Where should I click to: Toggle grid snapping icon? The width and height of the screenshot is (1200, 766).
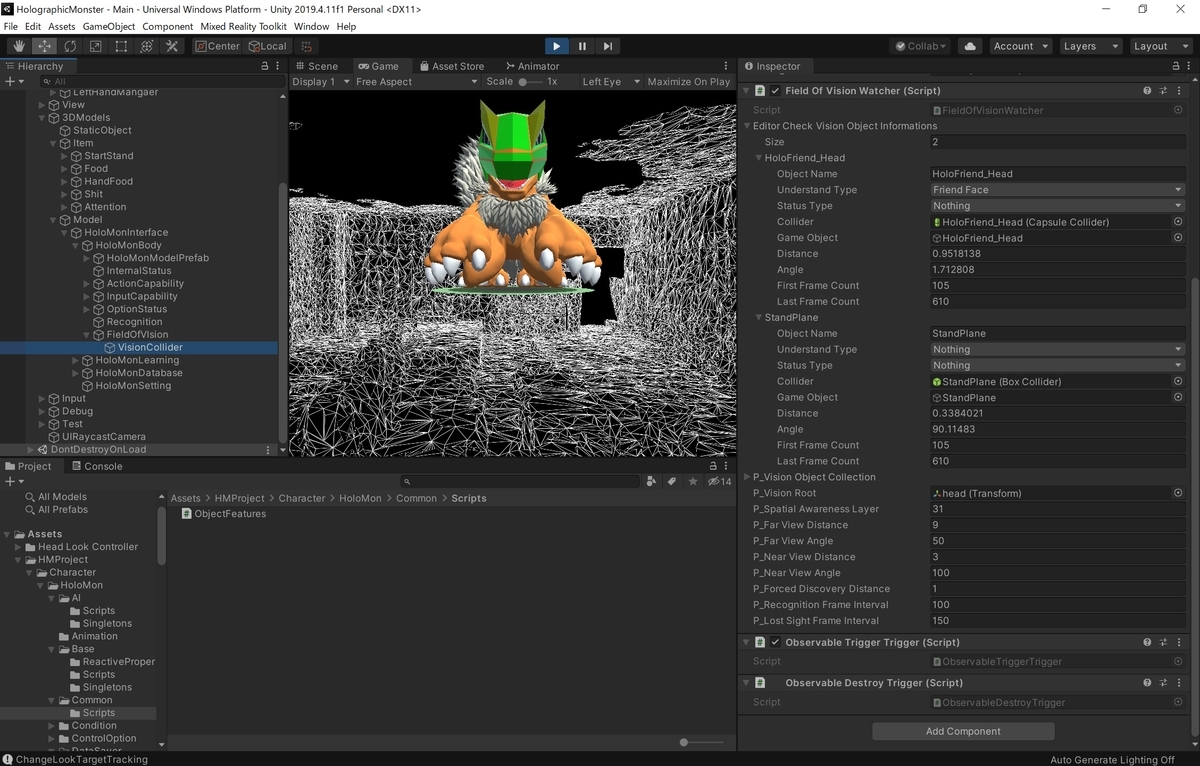point(307,46)
